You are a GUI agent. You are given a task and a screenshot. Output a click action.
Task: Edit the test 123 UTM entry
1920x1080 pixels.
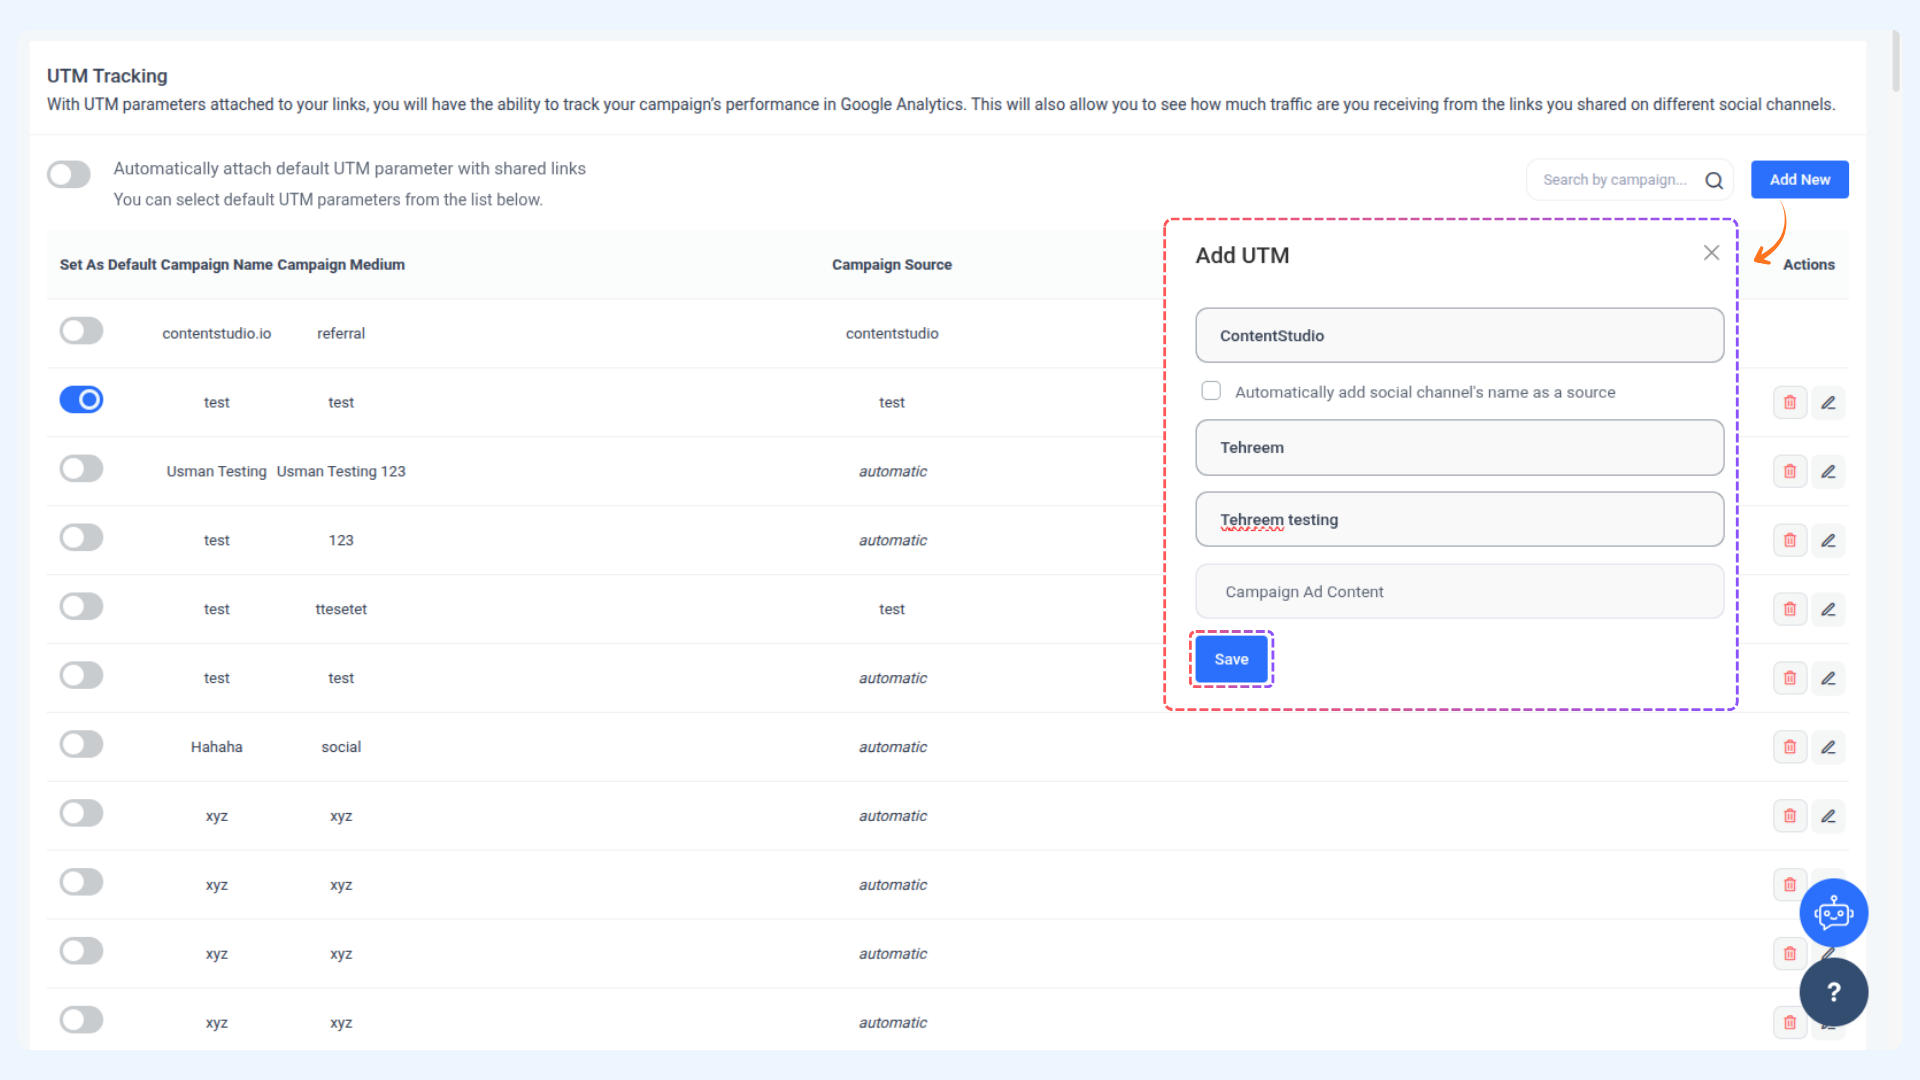tap(1828, 540)
